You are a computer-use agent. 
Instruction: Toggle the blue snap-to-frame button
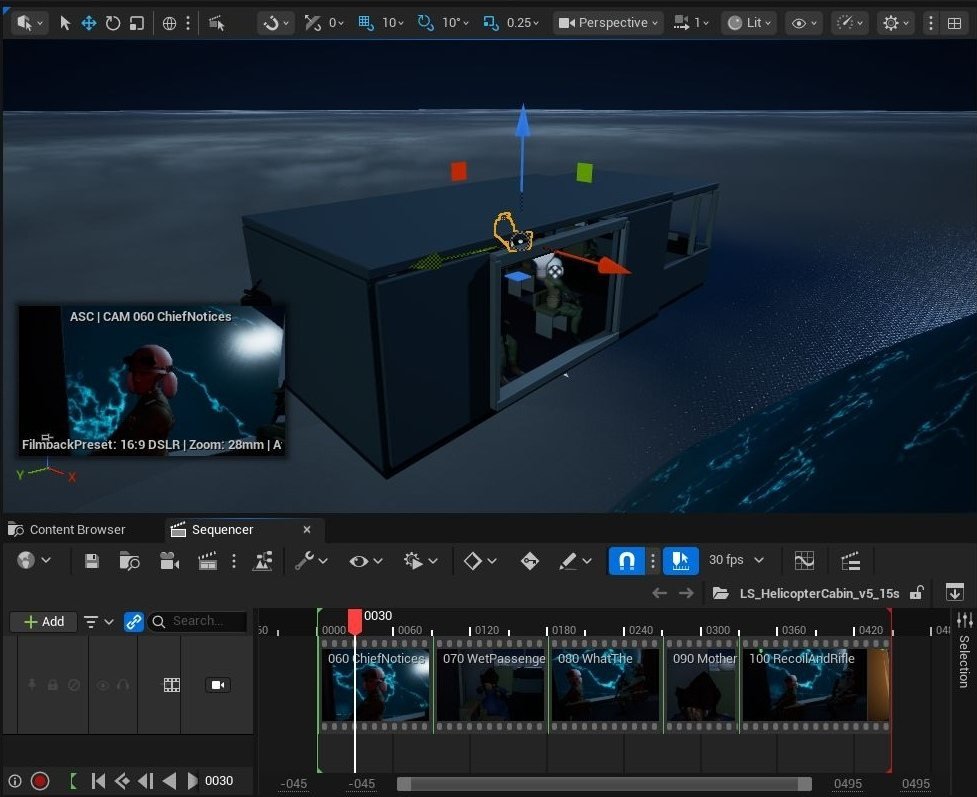[x=680, y=561]
